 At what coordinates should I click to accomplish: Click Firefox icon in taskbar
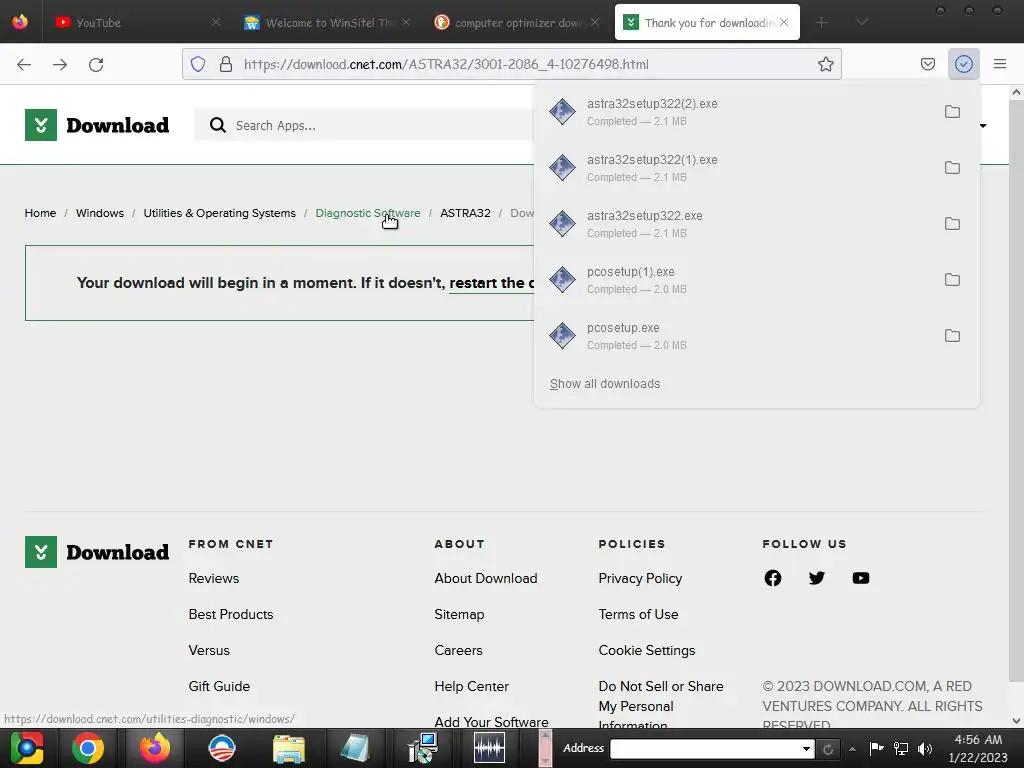155,748
